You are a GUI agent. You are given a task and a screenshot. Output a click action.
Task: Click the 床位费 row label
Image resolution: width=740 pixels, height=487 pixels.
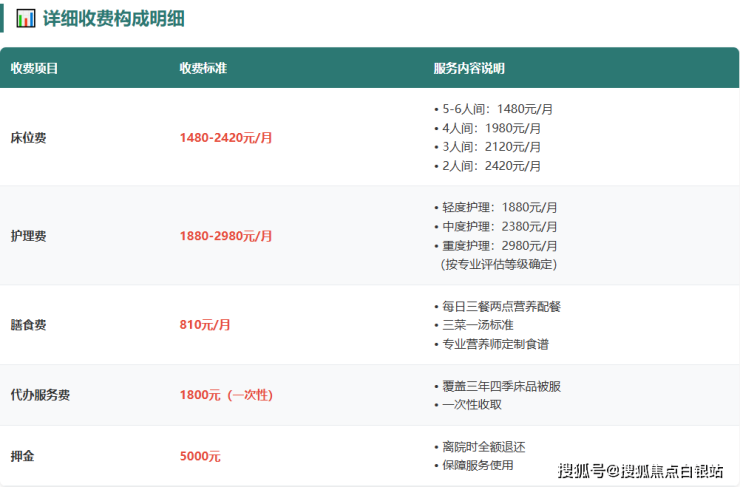(x=28, y=138)
